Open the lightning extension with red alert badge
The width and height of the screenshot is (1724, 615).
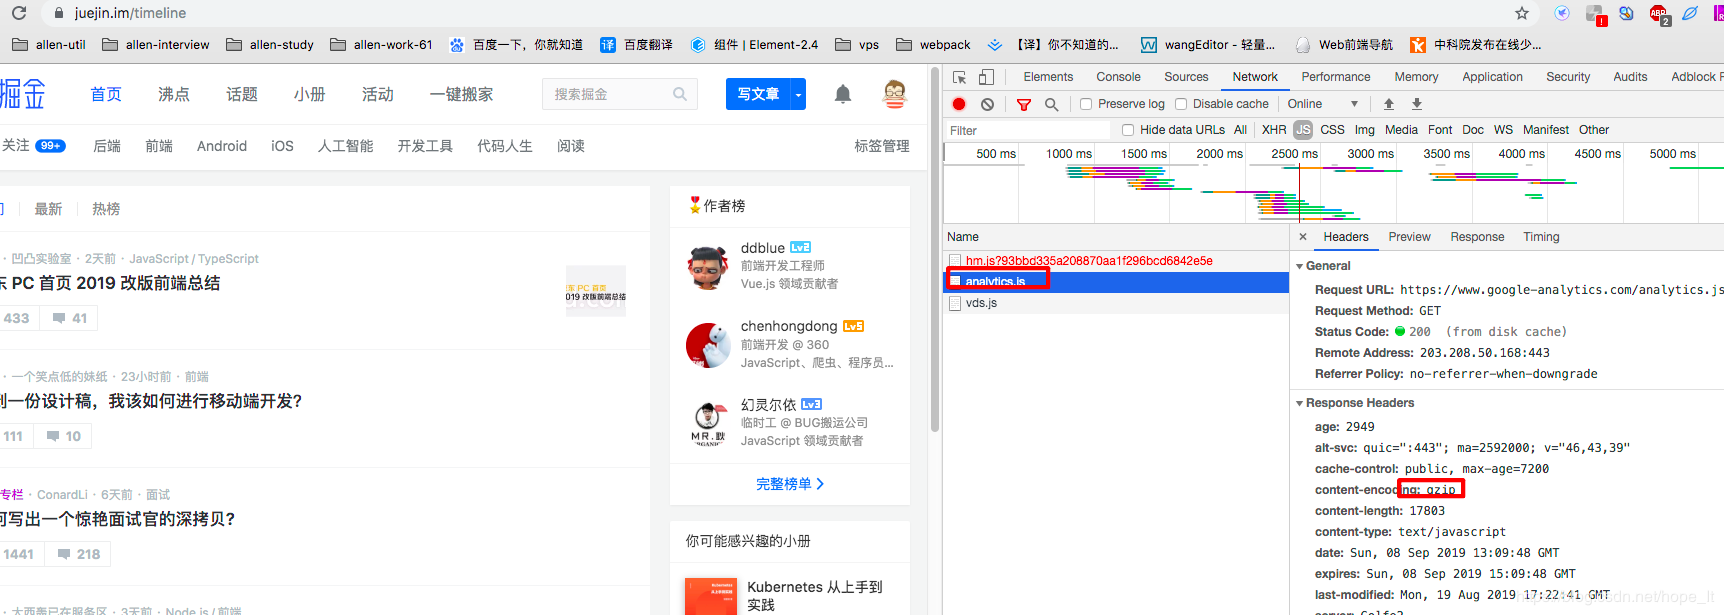pos(1595,14)
